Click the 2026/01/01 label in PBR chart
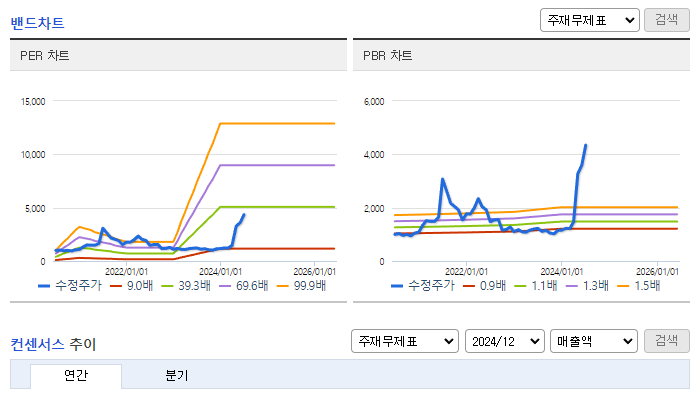The height and width of the screenshot is (394, 695). click(x=657, y=272)
